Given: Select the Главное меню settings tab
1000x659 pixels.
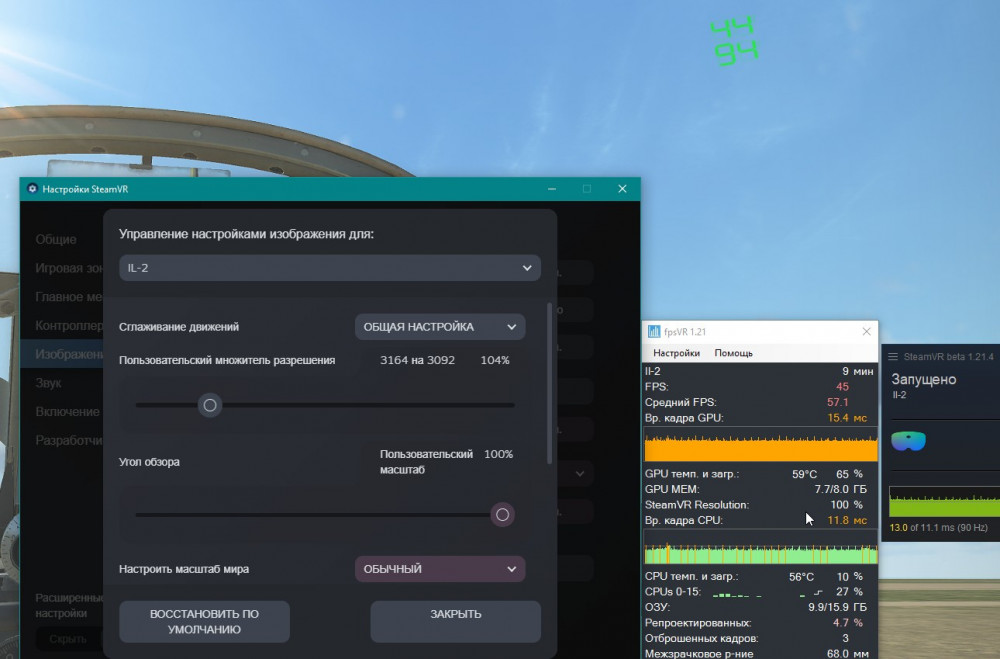Looking at the screenshot, I should [x=69, y=297].
